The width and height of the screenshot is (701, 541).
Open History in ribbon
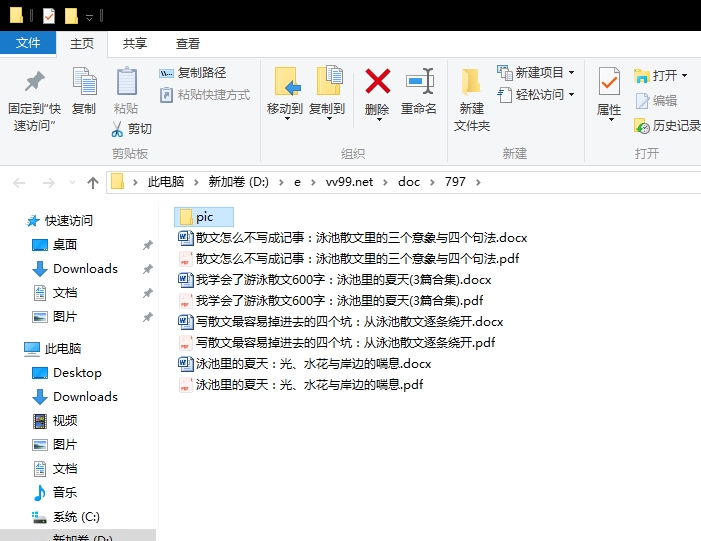(x=667, y=126)
